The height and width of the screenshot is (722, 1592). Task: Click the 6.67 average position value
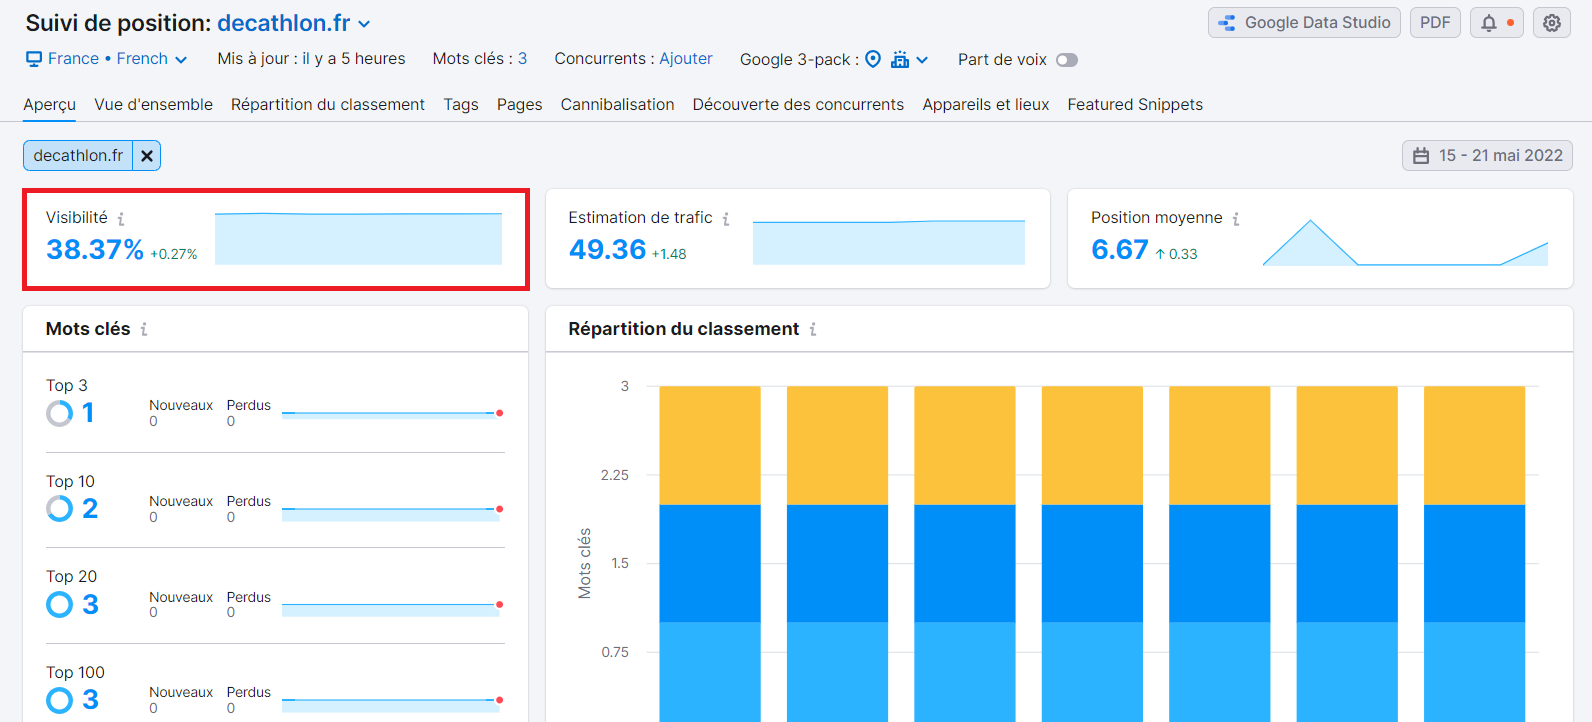1120,250
